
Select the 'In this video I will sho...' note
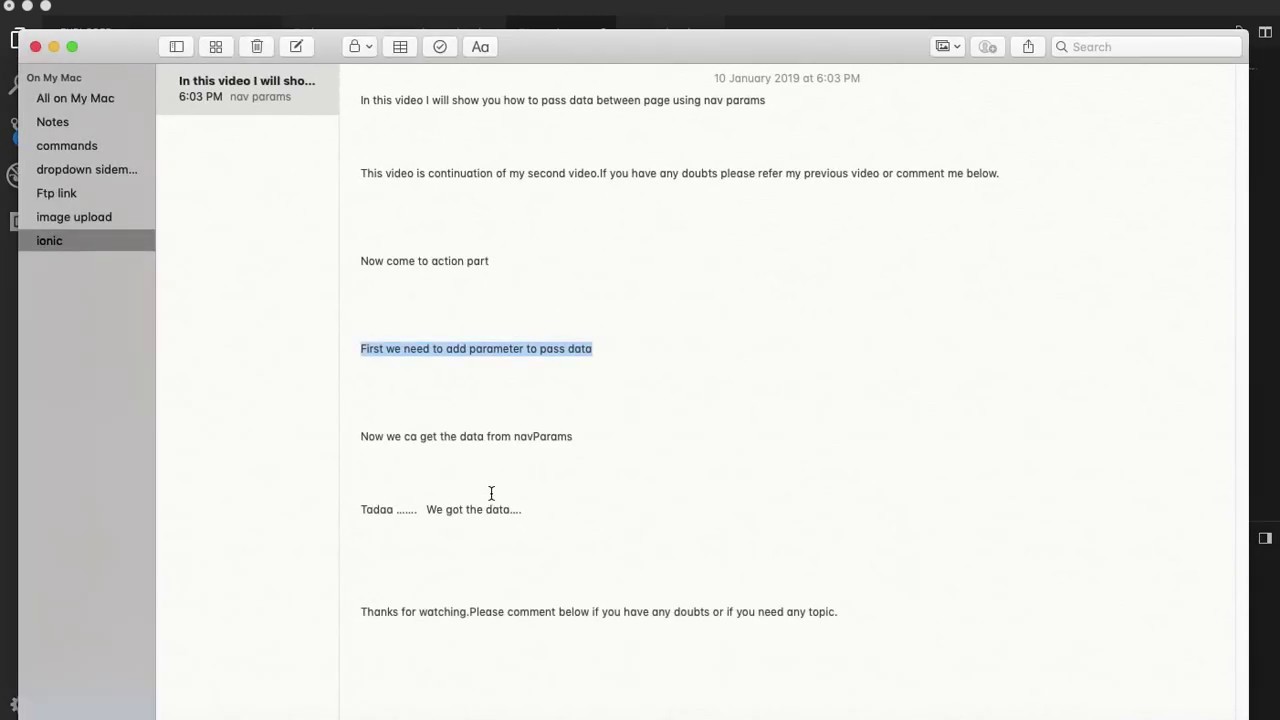(247, 89)
